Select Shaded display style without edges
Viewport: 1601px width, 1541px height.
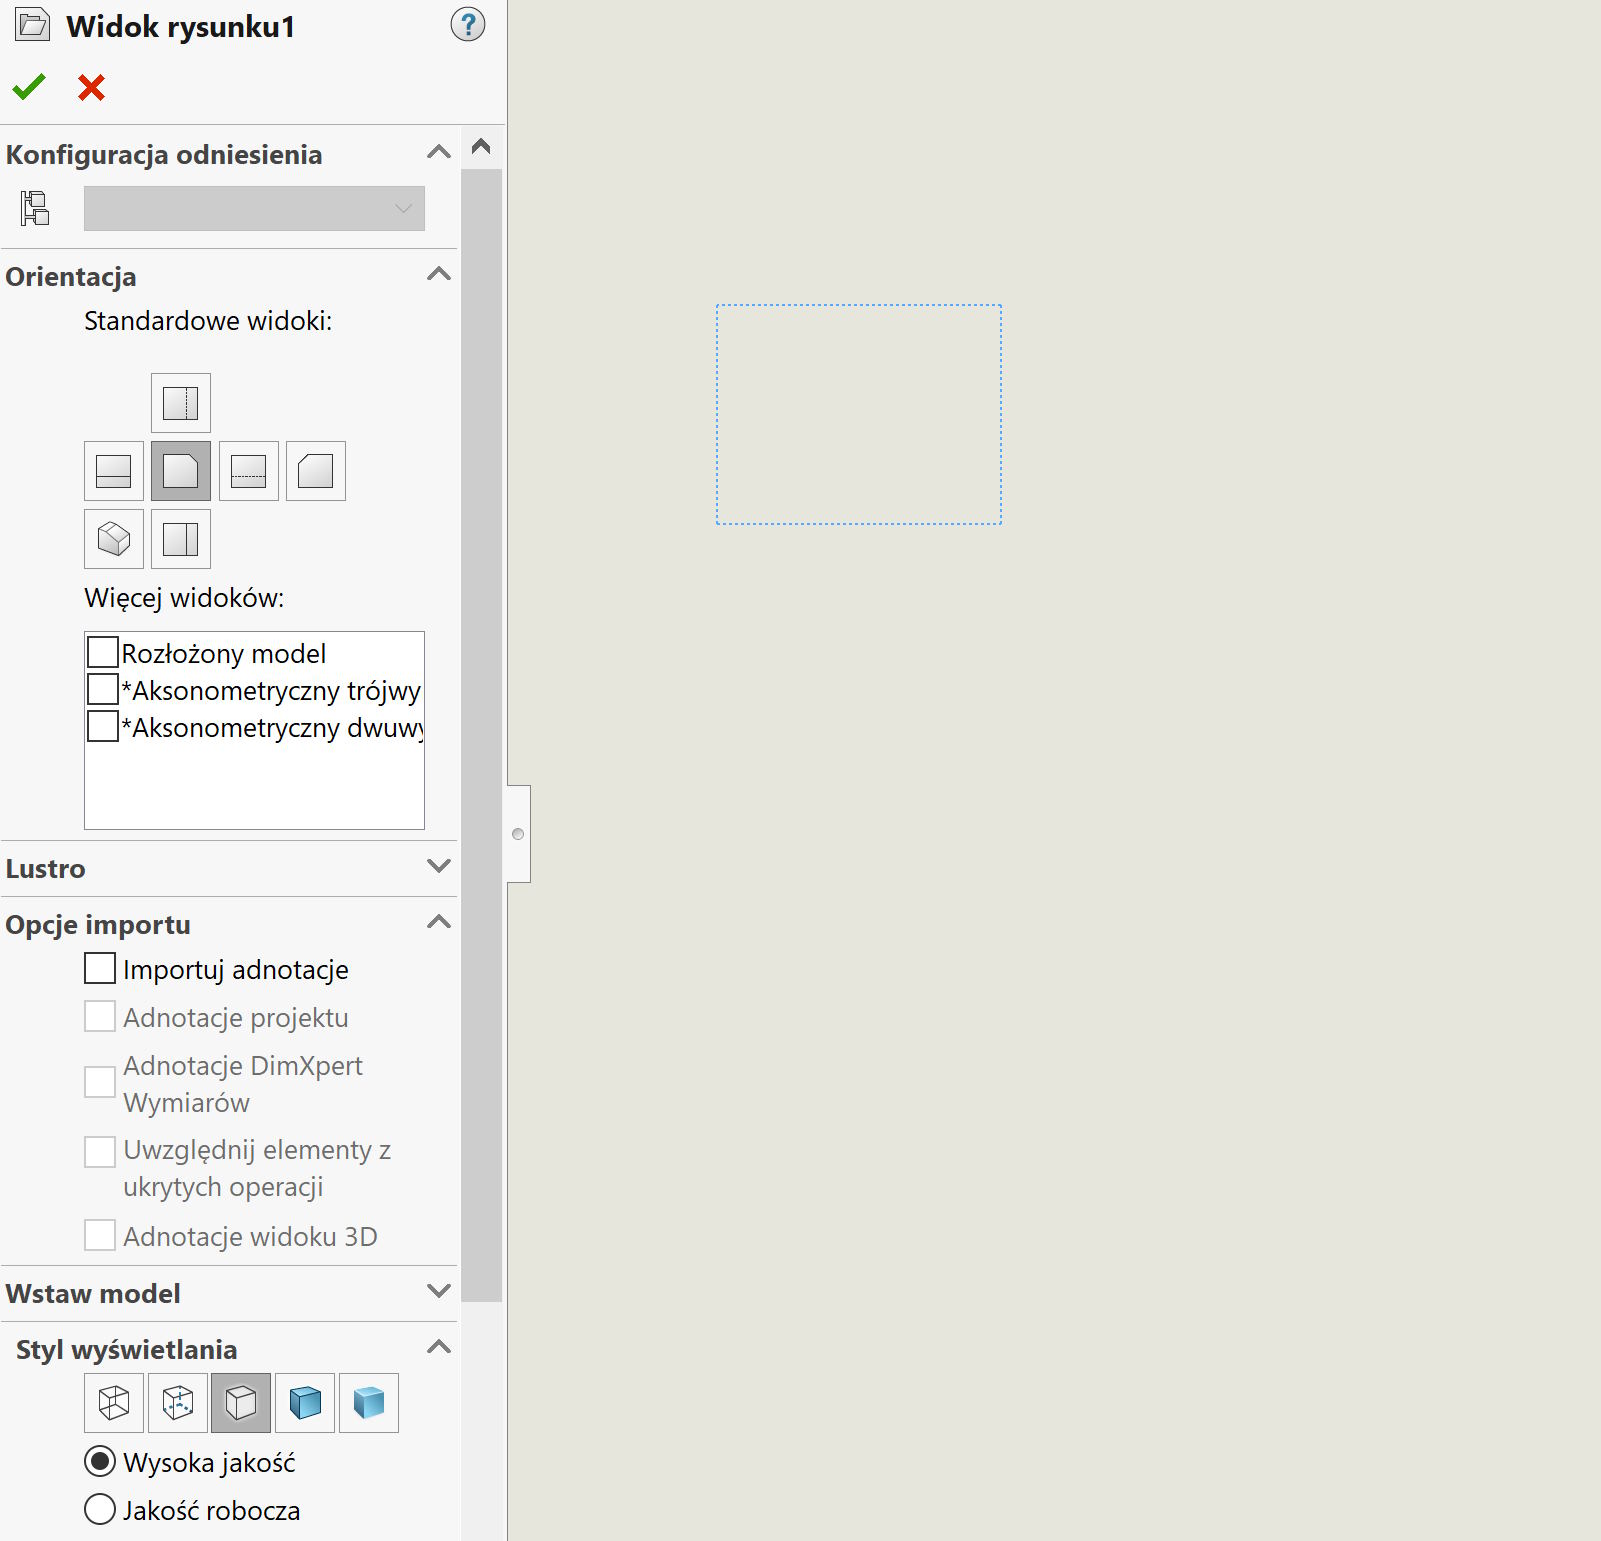(369, 1403)
